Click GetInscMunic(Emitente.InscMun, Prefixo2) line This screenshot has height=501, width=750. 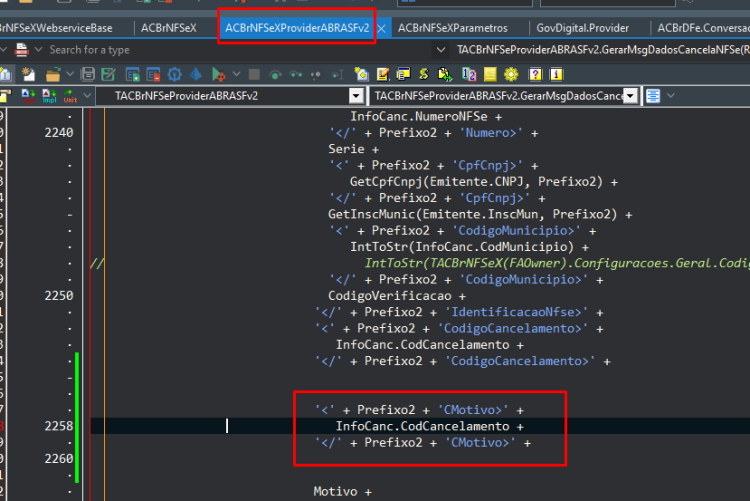pos(480,214)
